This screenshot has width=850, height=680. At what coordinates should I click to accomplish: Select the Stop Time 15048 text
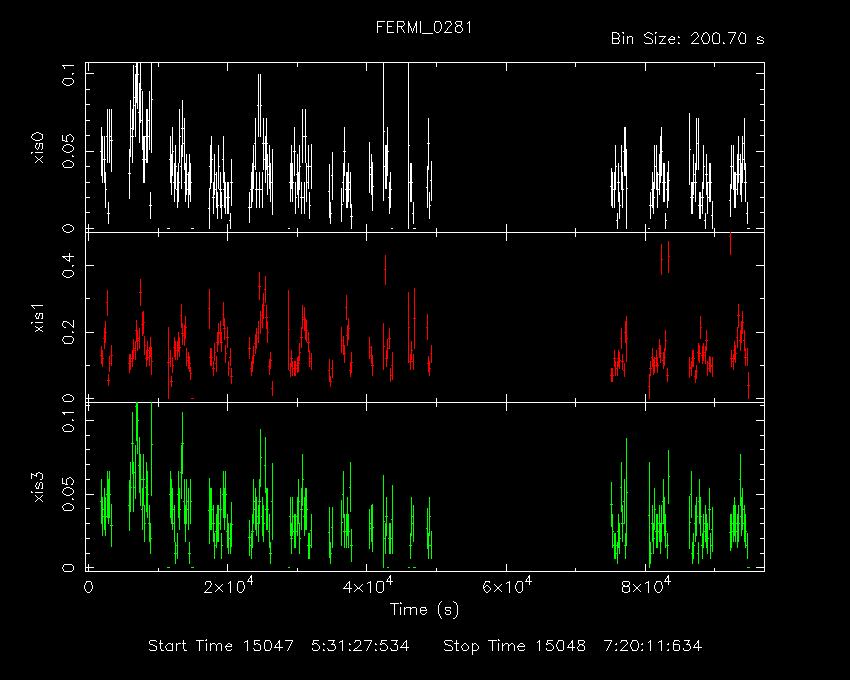coord(514,646)
